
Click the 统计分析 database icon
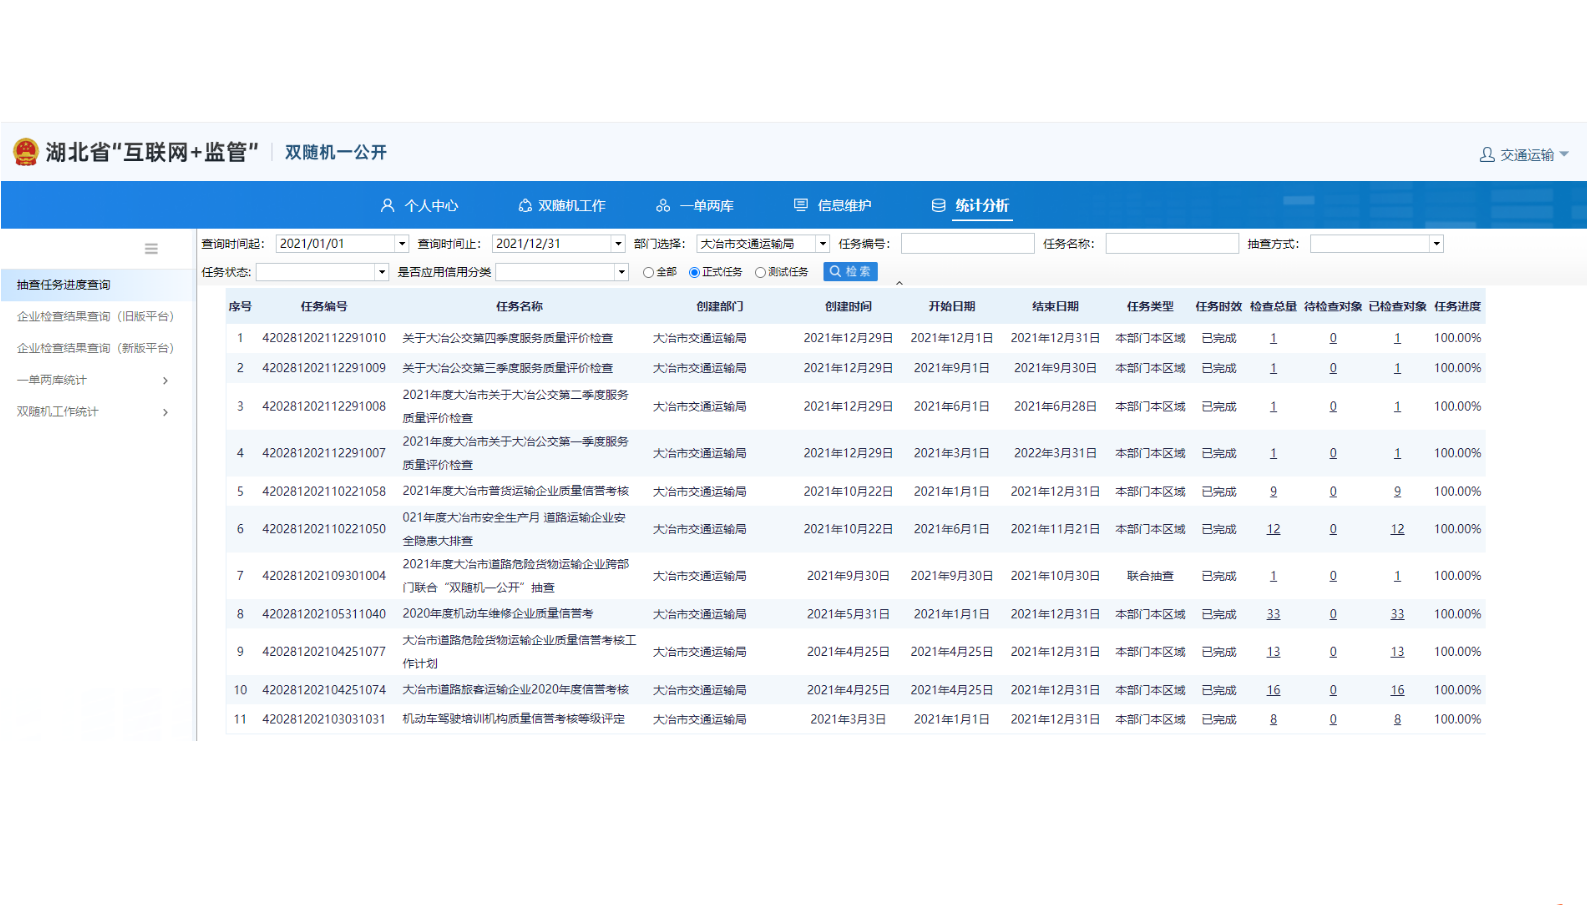(x=938, y=205)
